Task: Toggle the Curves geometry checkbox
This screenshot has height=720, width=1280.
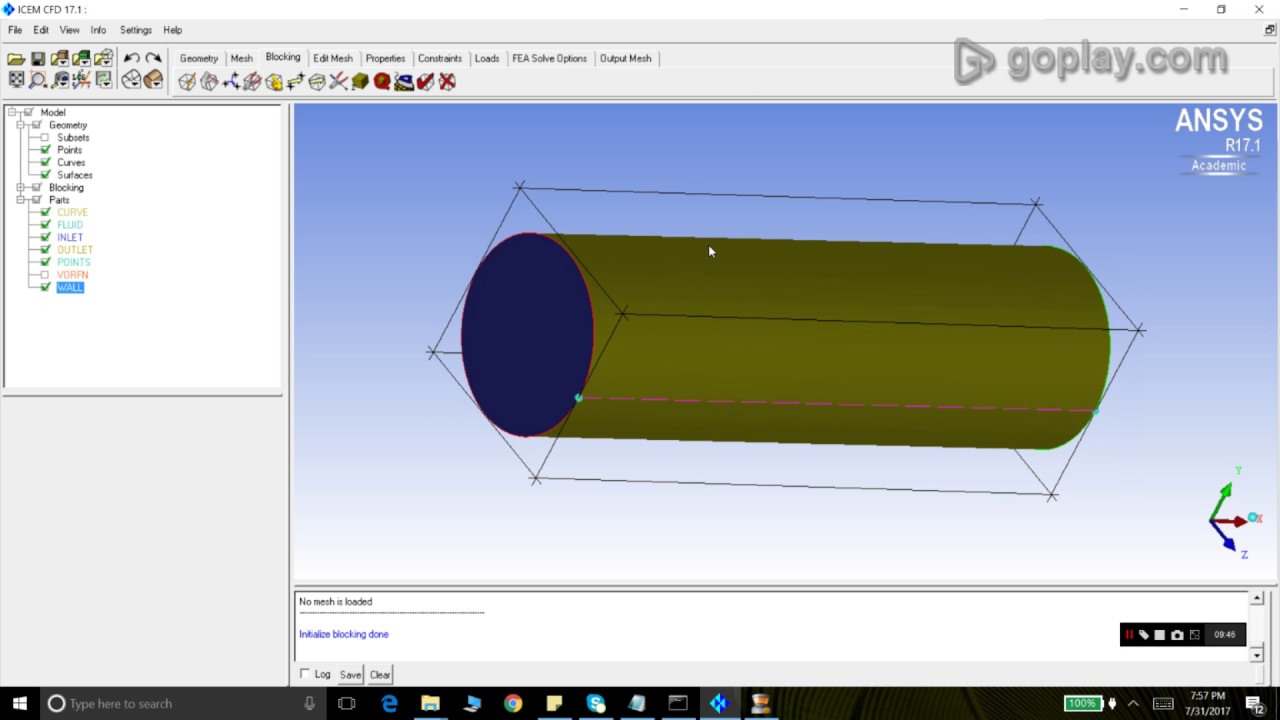Action: click(x=45, y=163)
